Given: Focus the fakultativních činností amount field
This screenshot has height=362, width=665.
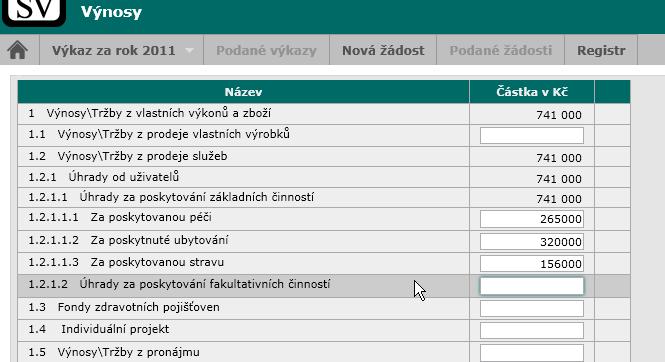Looking at the screenshot, I should tap(532, 286).
